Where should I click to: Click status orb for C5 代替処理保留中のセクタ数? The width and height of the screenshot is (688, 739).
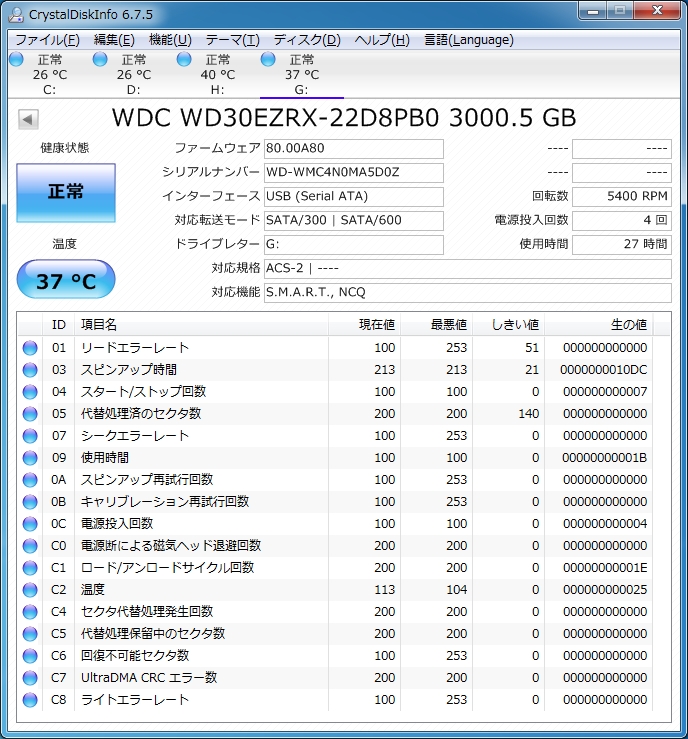coord(30,634)
